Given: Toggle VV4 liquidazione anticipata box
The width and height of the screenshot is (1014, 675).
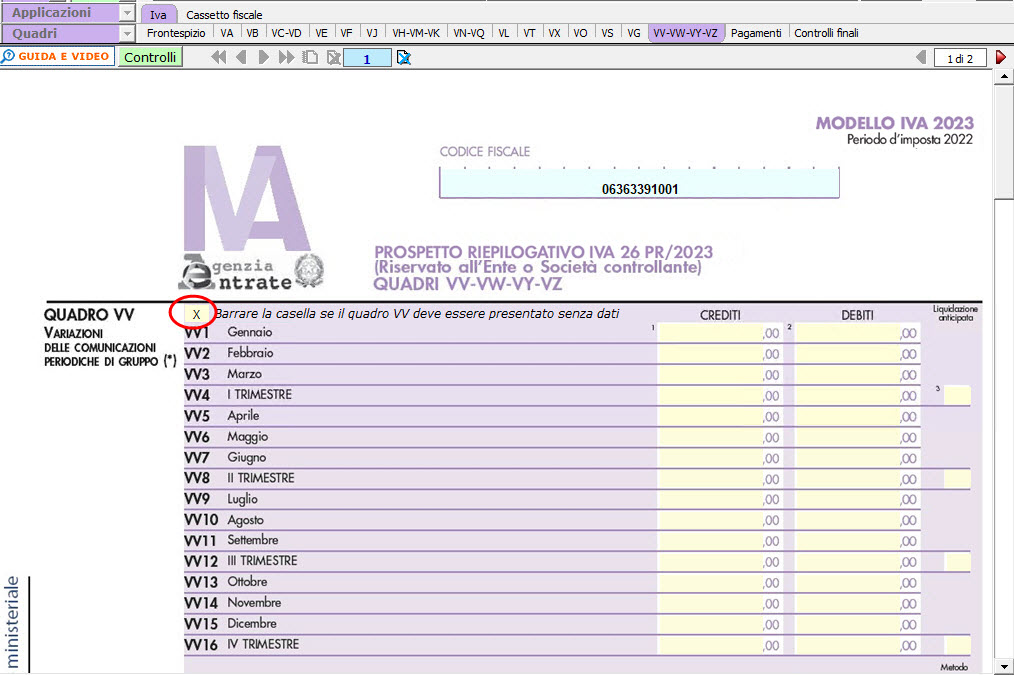Looking at the screenshot, I should point(957,395).
